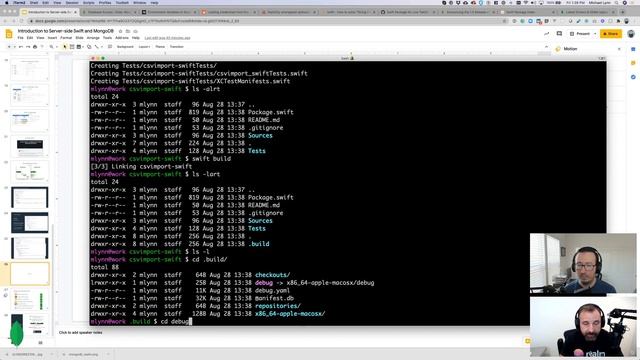Open the Tools menu
This screenshot has width=640, height=360.
107,38
